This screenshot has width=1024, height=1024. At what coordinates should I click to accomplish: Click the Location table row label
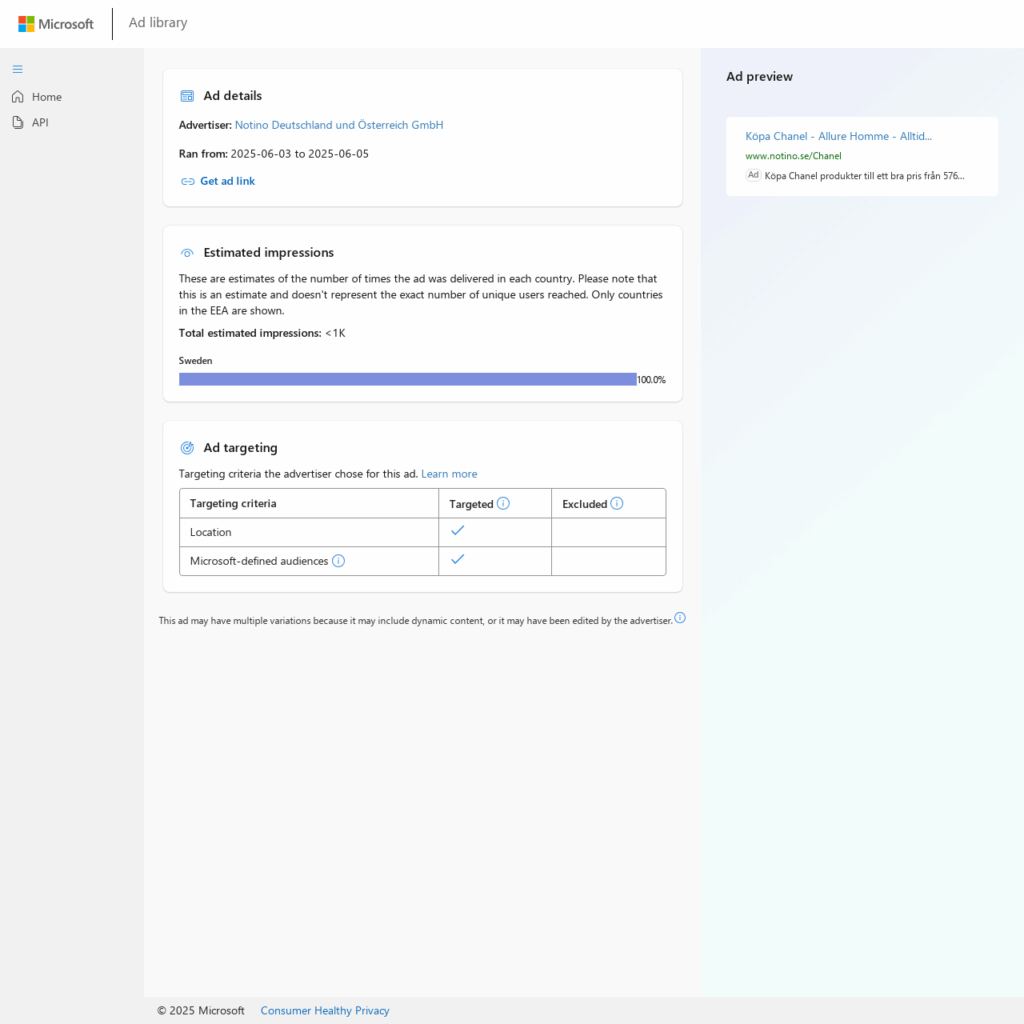[210, 532]
